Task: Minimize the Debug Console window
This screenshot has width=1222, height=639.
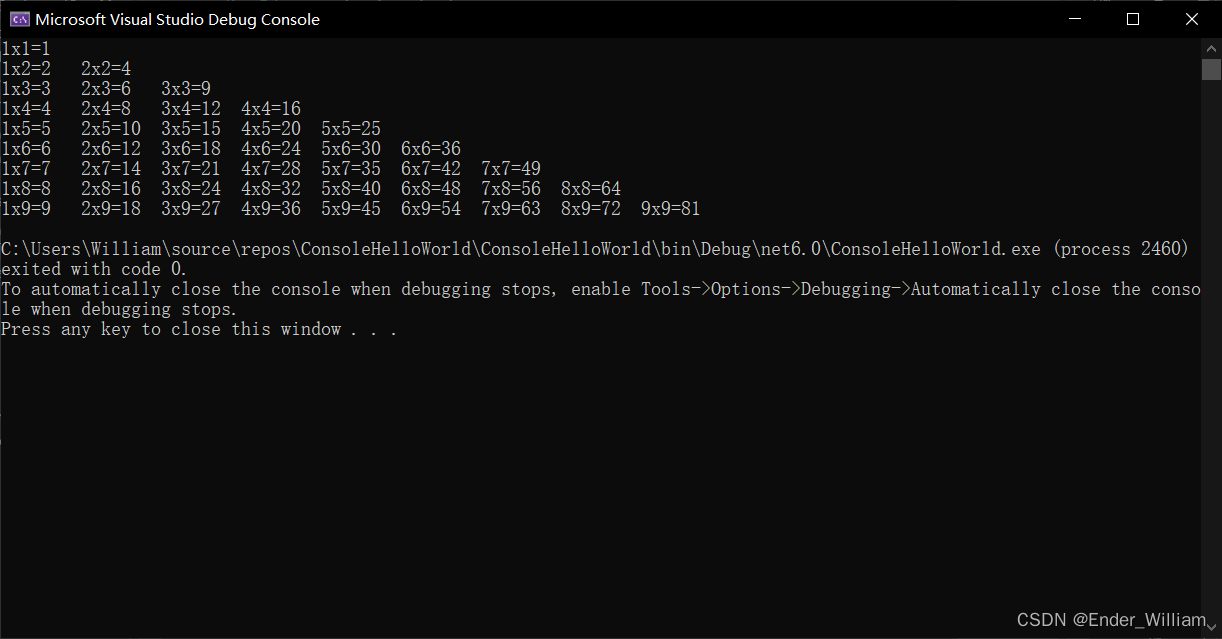Action: (x=1075, y=19)
